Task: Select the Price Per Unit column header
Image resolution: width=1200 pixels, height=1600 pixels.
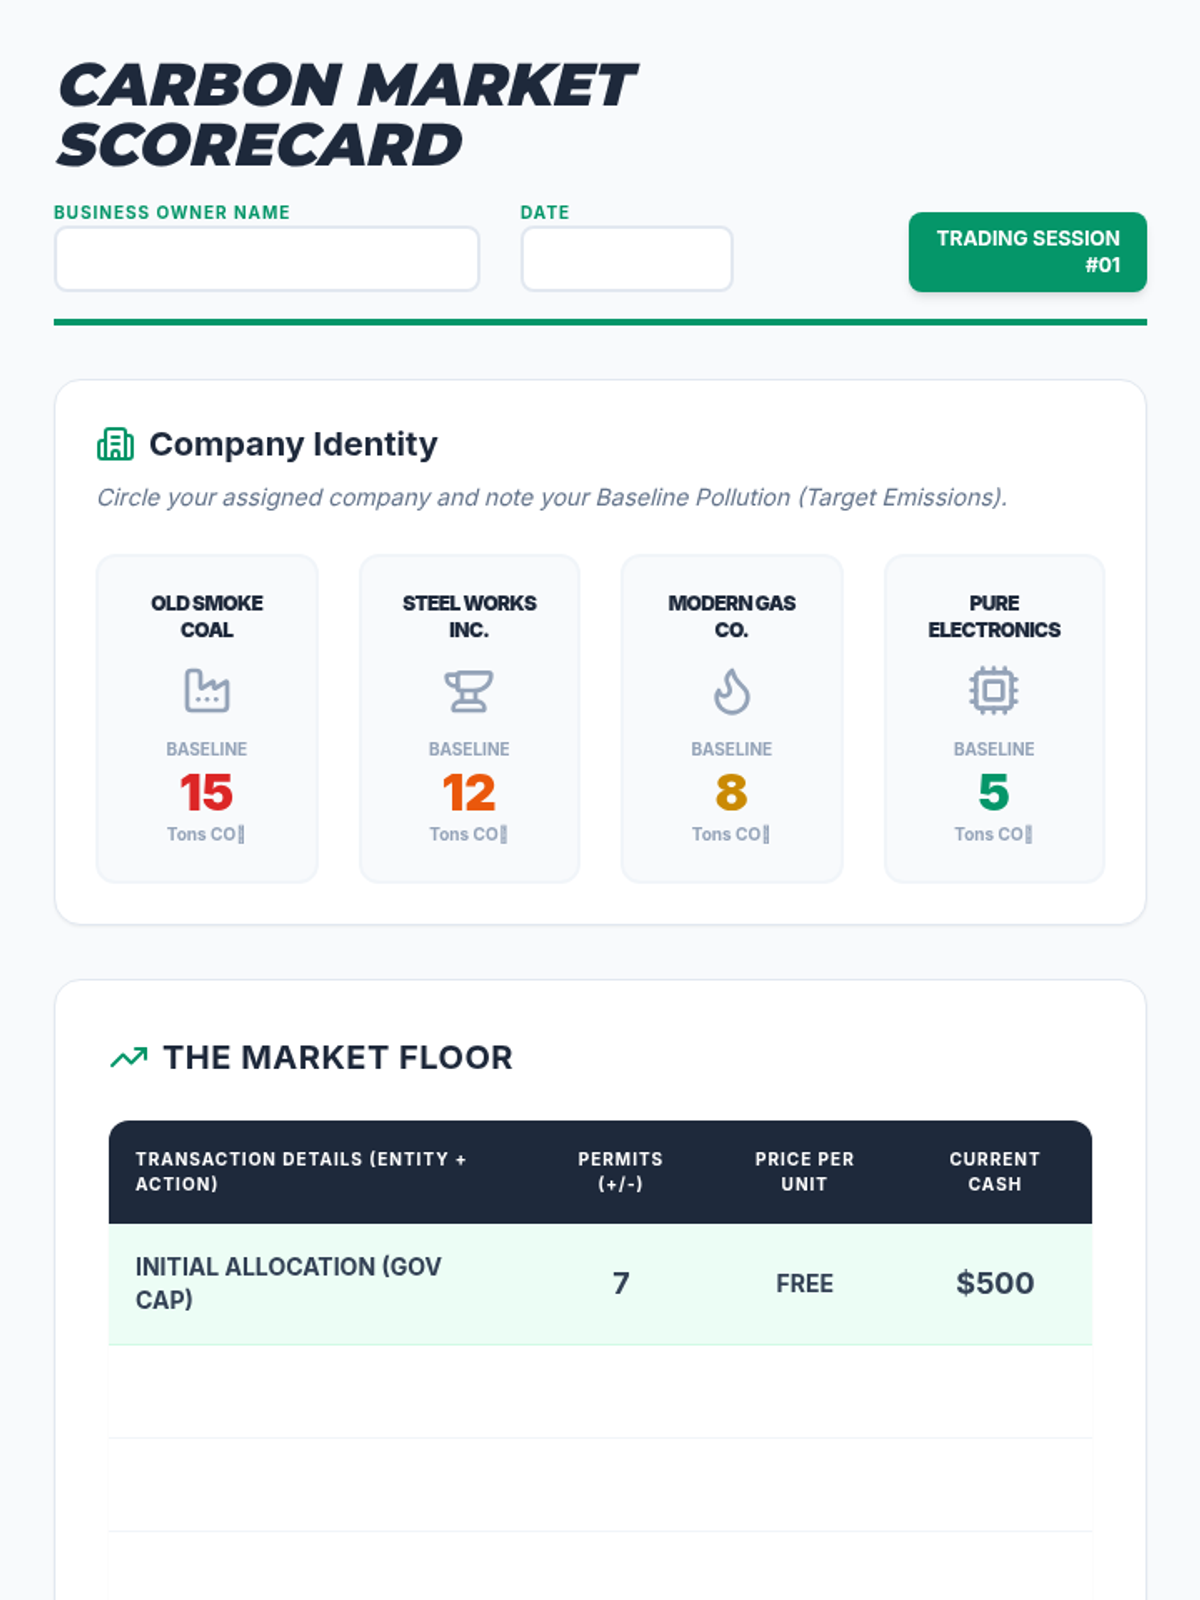Action: point(804,1171)
